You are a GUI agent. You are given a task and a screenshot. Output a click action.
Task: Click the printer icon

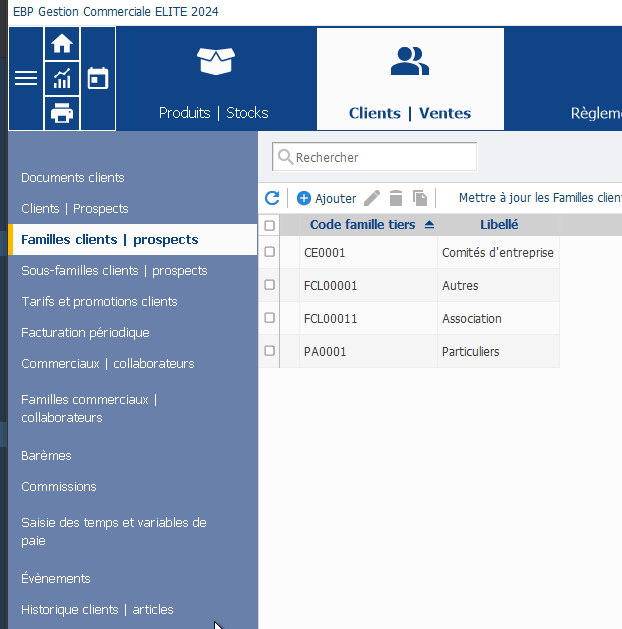coord(62,113)
